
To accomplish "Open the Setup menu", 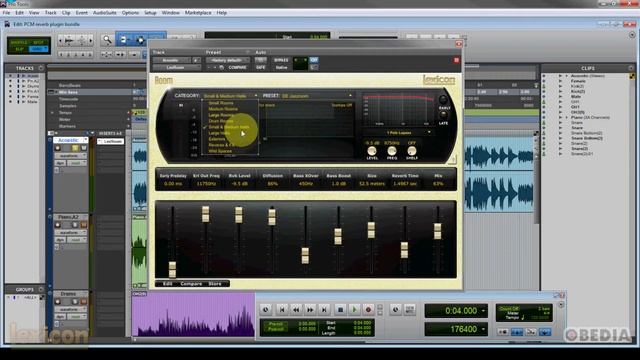I will (x=150, y=13).
